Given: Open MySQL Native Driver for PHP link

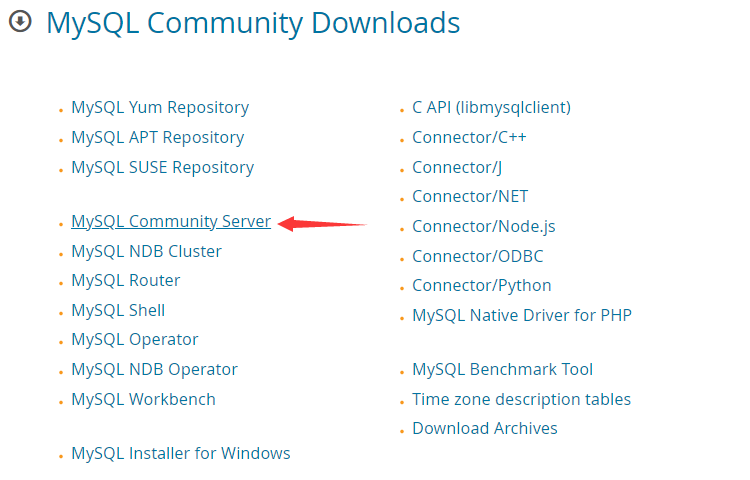Looking at the screenshot, I should tap(522, 316).
